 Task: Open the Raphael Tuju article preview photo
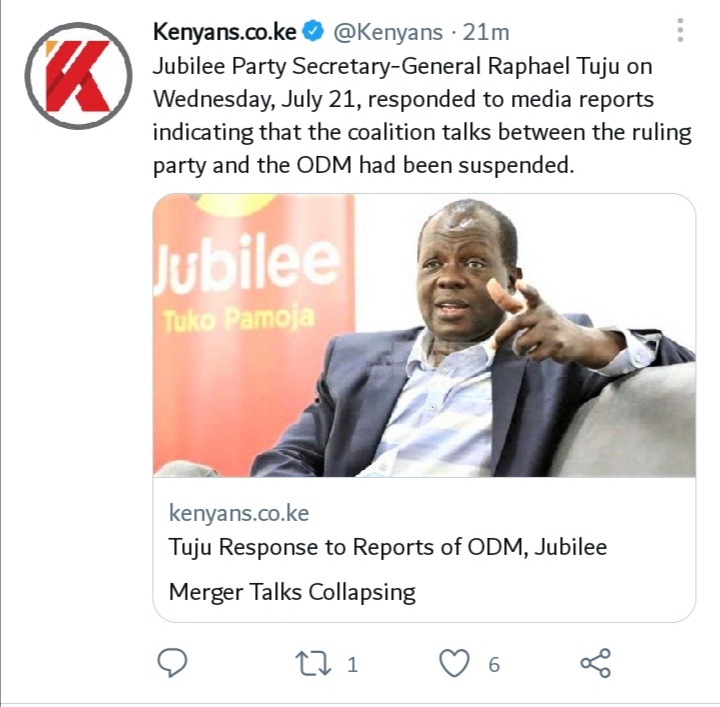click(x=424, y=335)
